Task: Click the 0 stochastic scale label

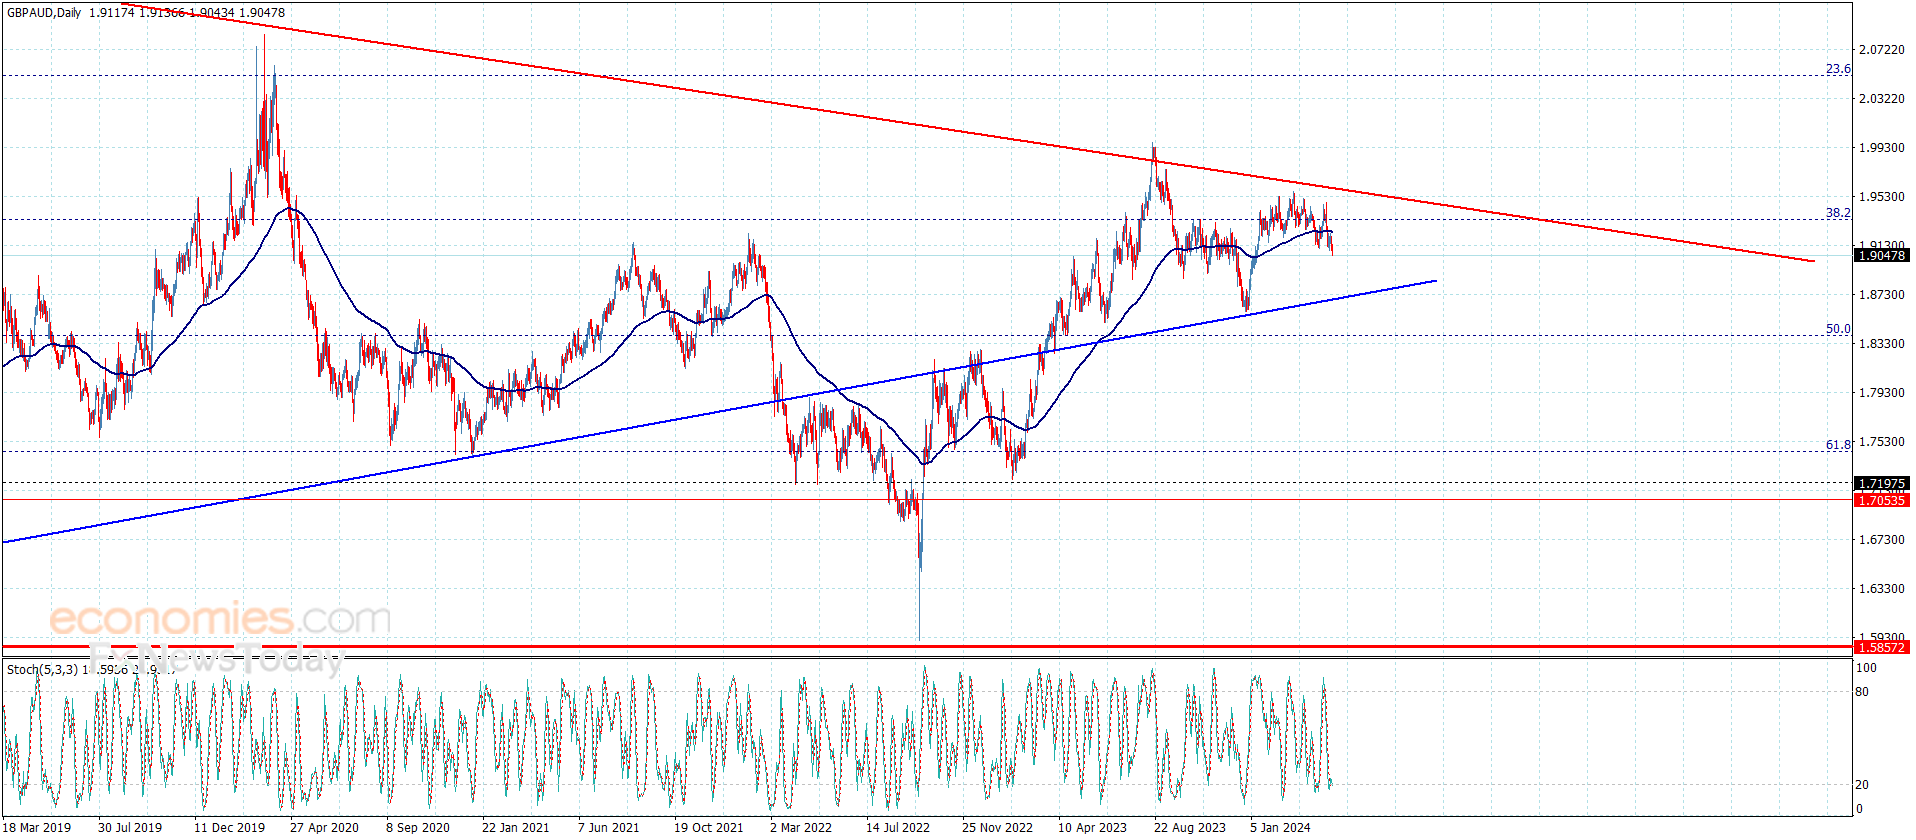Action: click(x=1859, y=809)
